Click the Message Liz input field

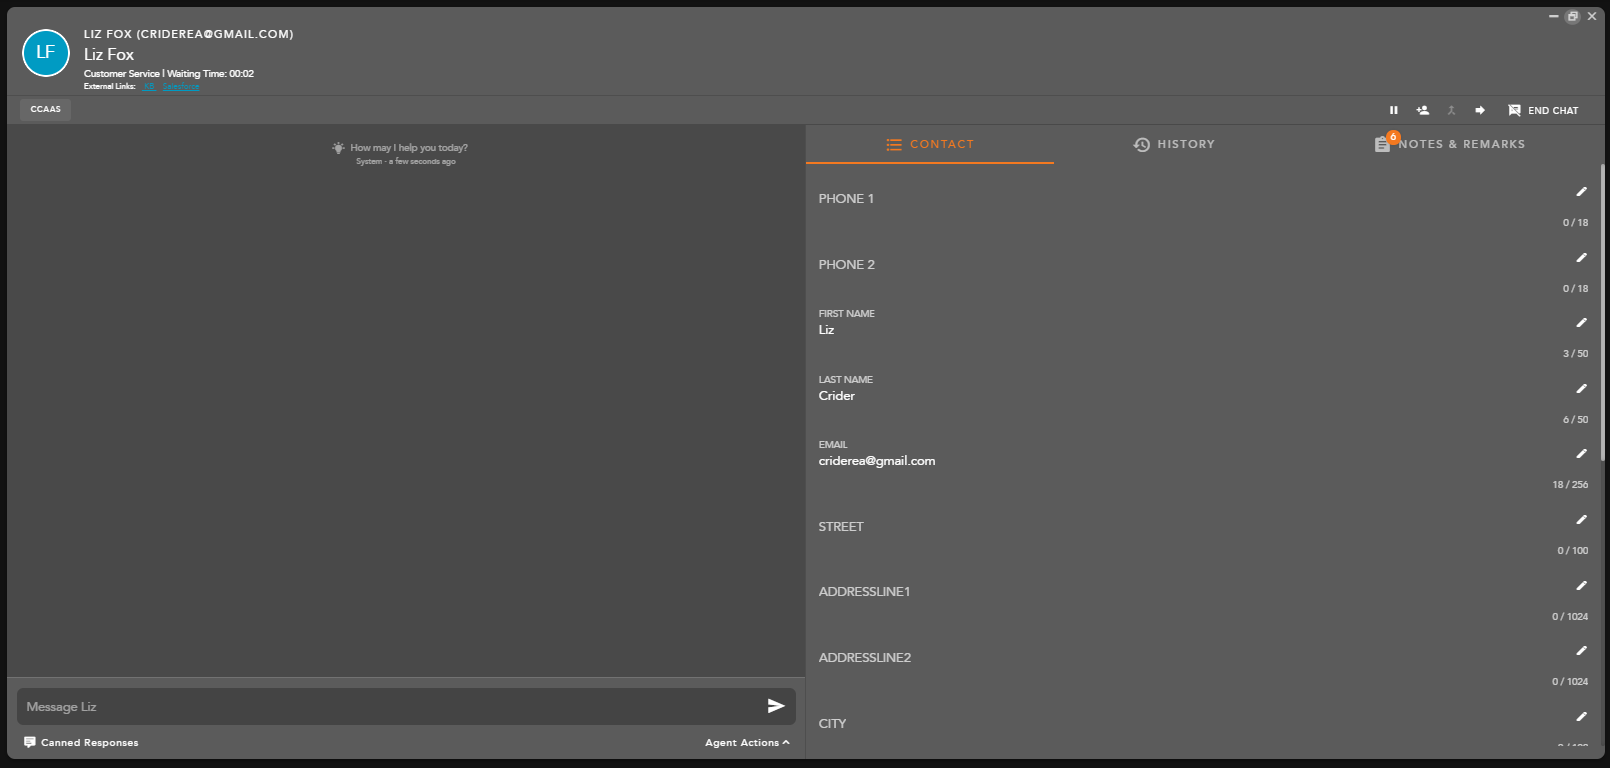coord(390,706)
